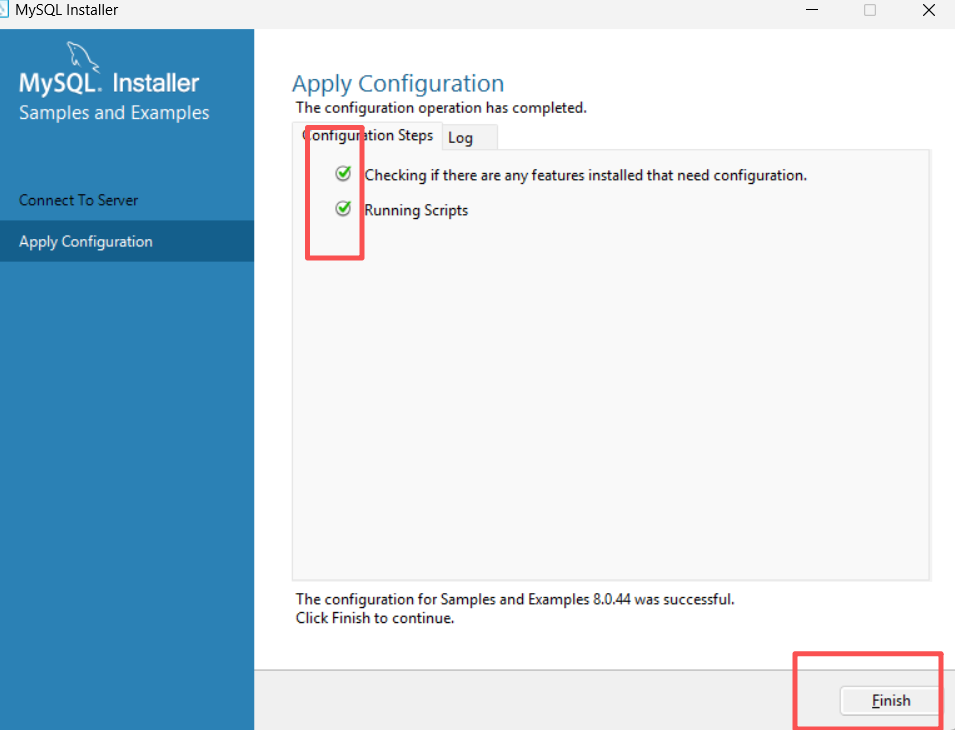
Task: Close the MySQL Installer window
Action: 929,10
